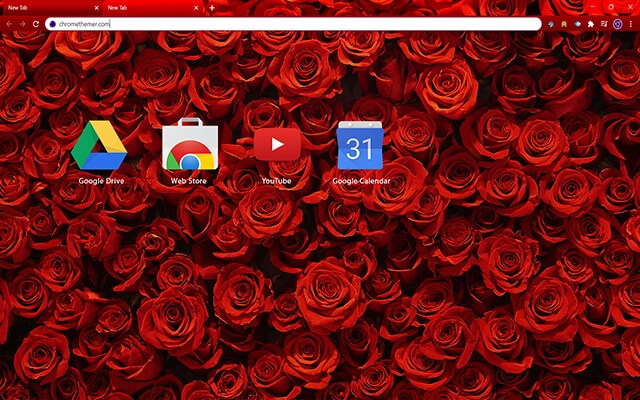Reload the page with the refresh icon
The width and height of the screenshot is (640, 400).
36,24
